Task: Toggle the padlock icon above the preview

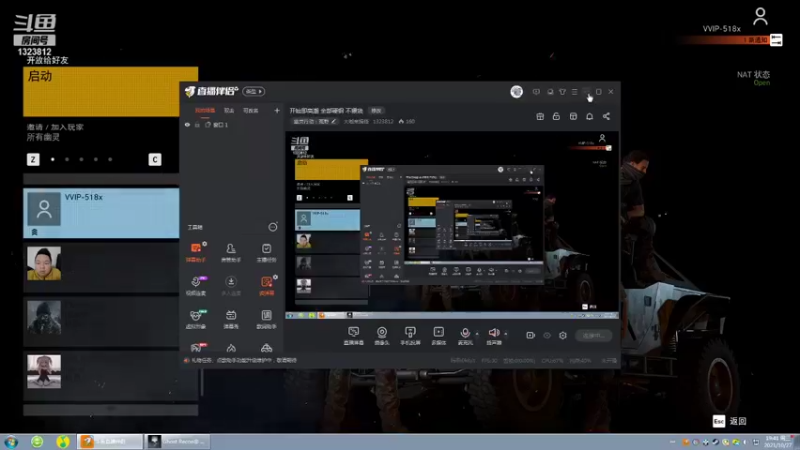Action: click(x=556, y=116)
